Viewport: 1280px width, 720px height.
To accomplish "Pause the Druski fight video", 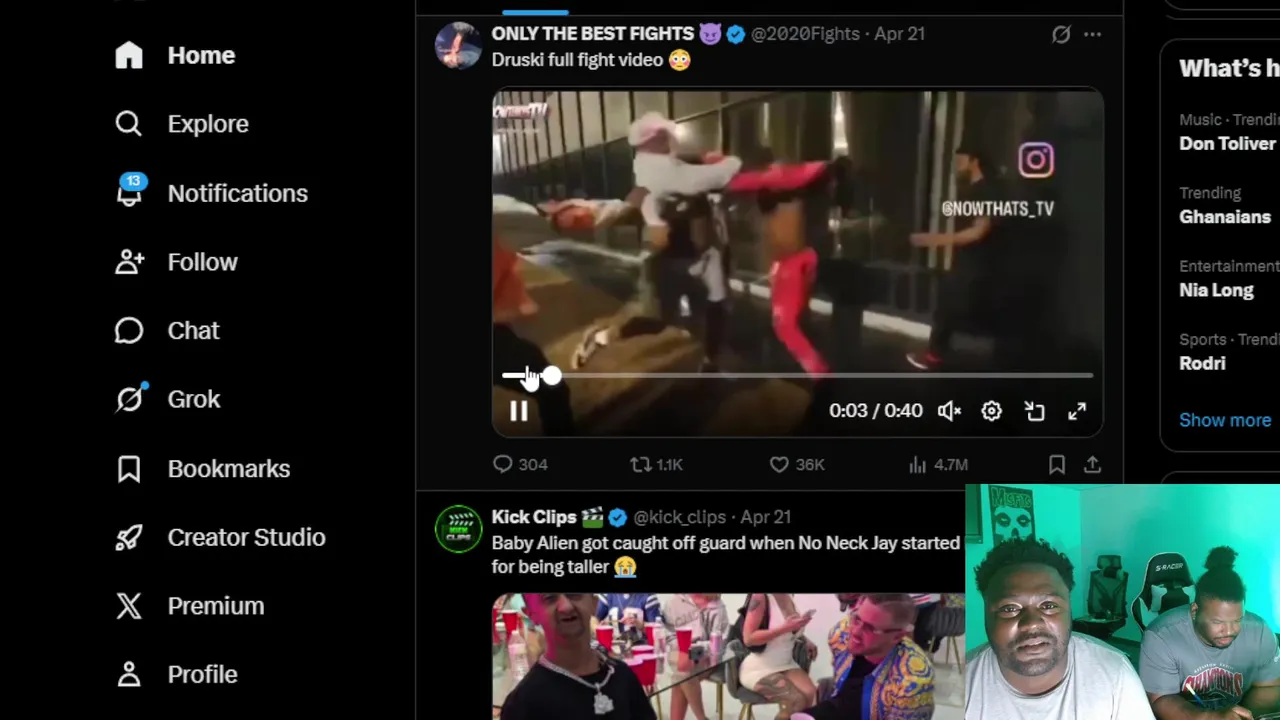I will click(x=518, y=411).
